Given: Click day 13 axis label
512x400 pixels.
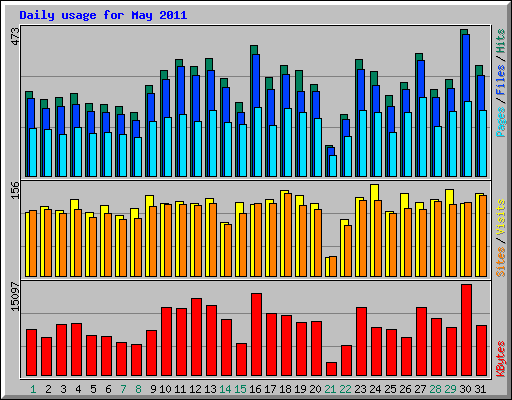Looking at the screenshot, I should 210,389.
